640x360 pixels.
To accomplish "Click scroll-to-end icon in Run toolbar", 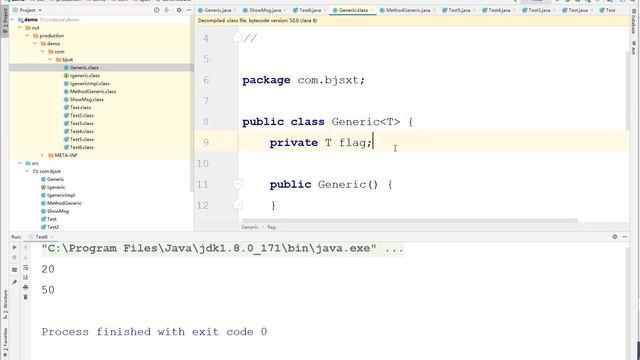I will point(25,278).
